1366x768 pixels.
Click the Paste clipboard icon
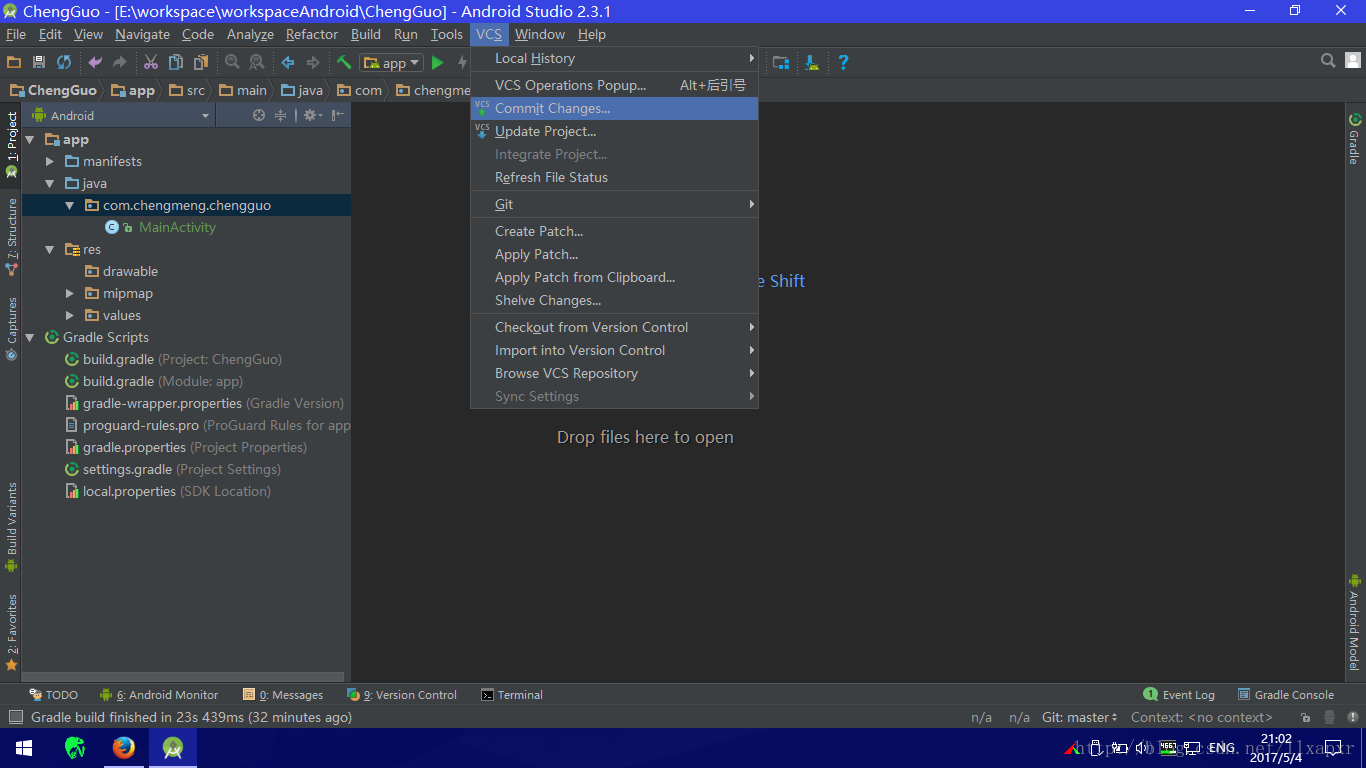(x=200, y=62)
